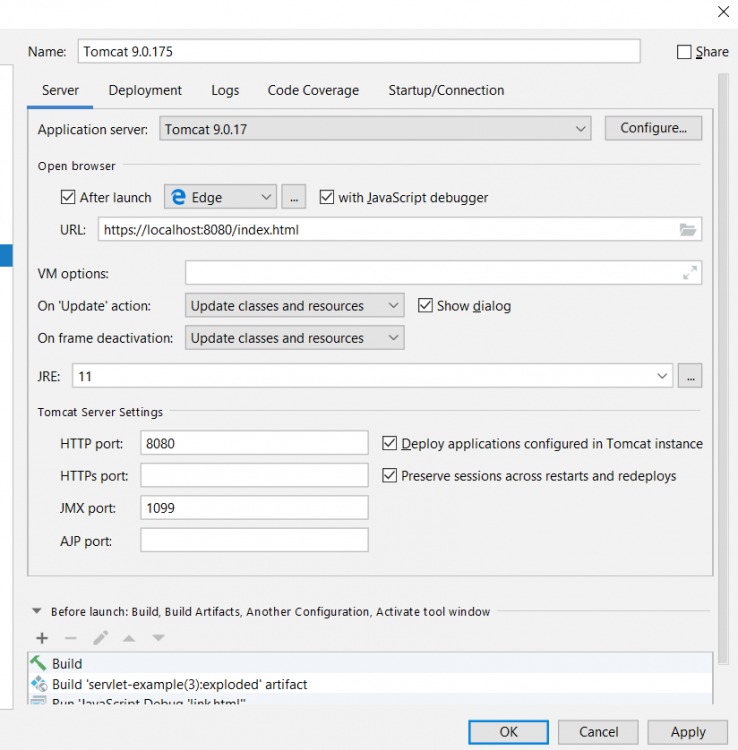Screen dimensions: 738x750
Task: Click the JMX port field
Action: click(x=254, y=507)
